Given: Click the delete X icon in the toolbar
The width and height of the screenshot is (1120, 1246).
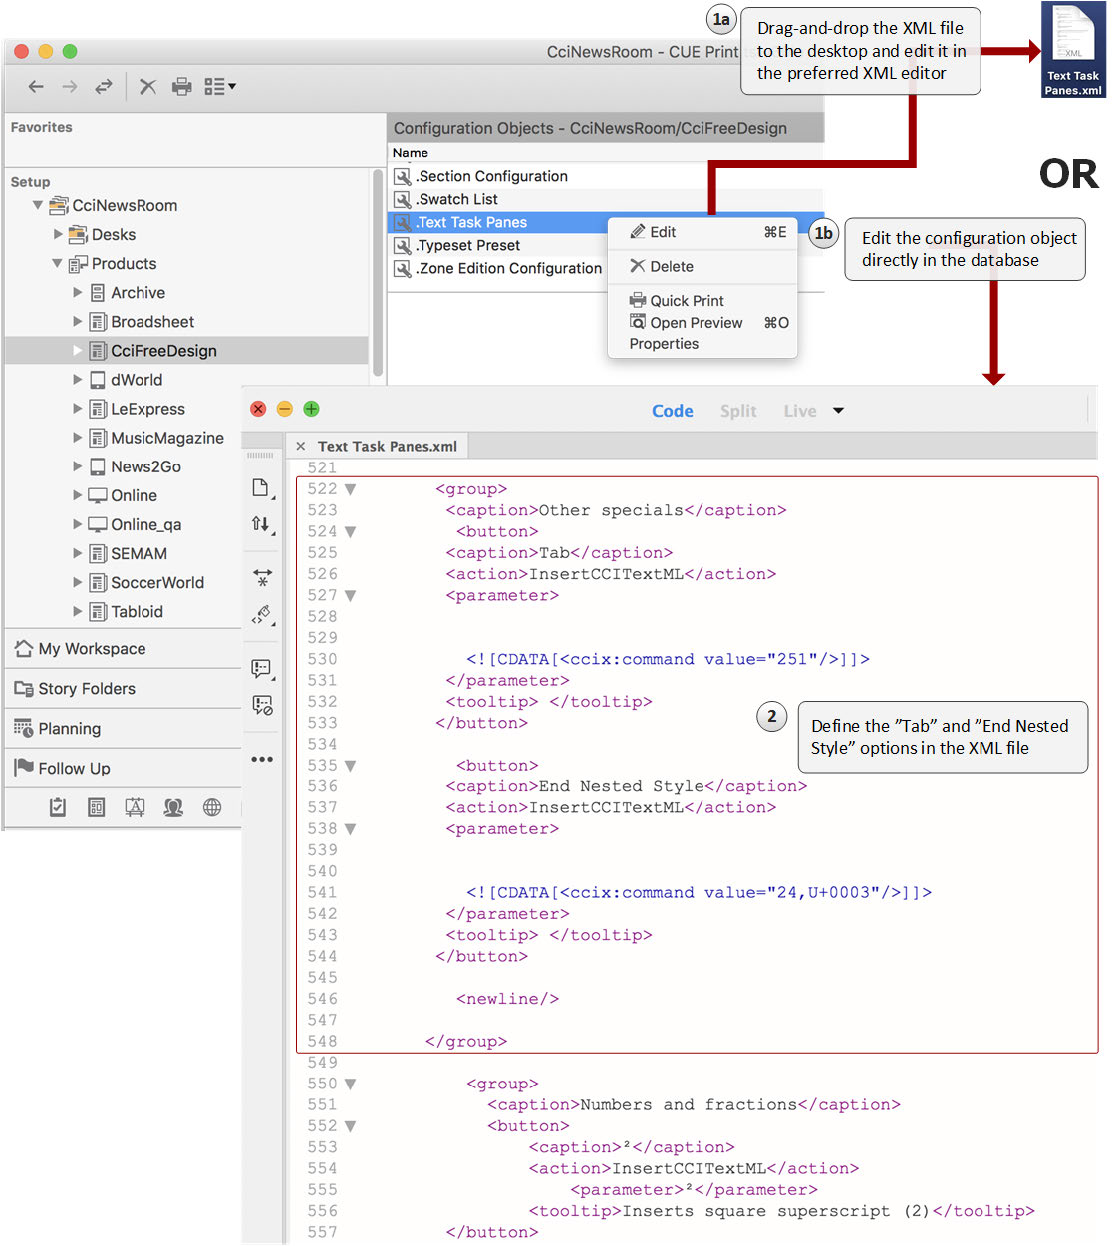Looking at the screenshot, I should (x=148, y=87).
